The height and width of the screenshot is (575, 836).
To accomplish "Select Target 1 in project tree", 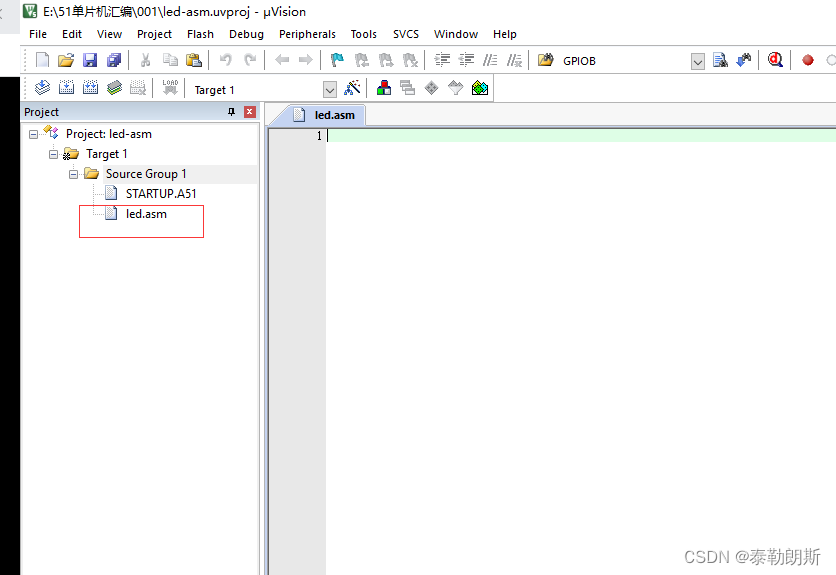I will point(107,154).
